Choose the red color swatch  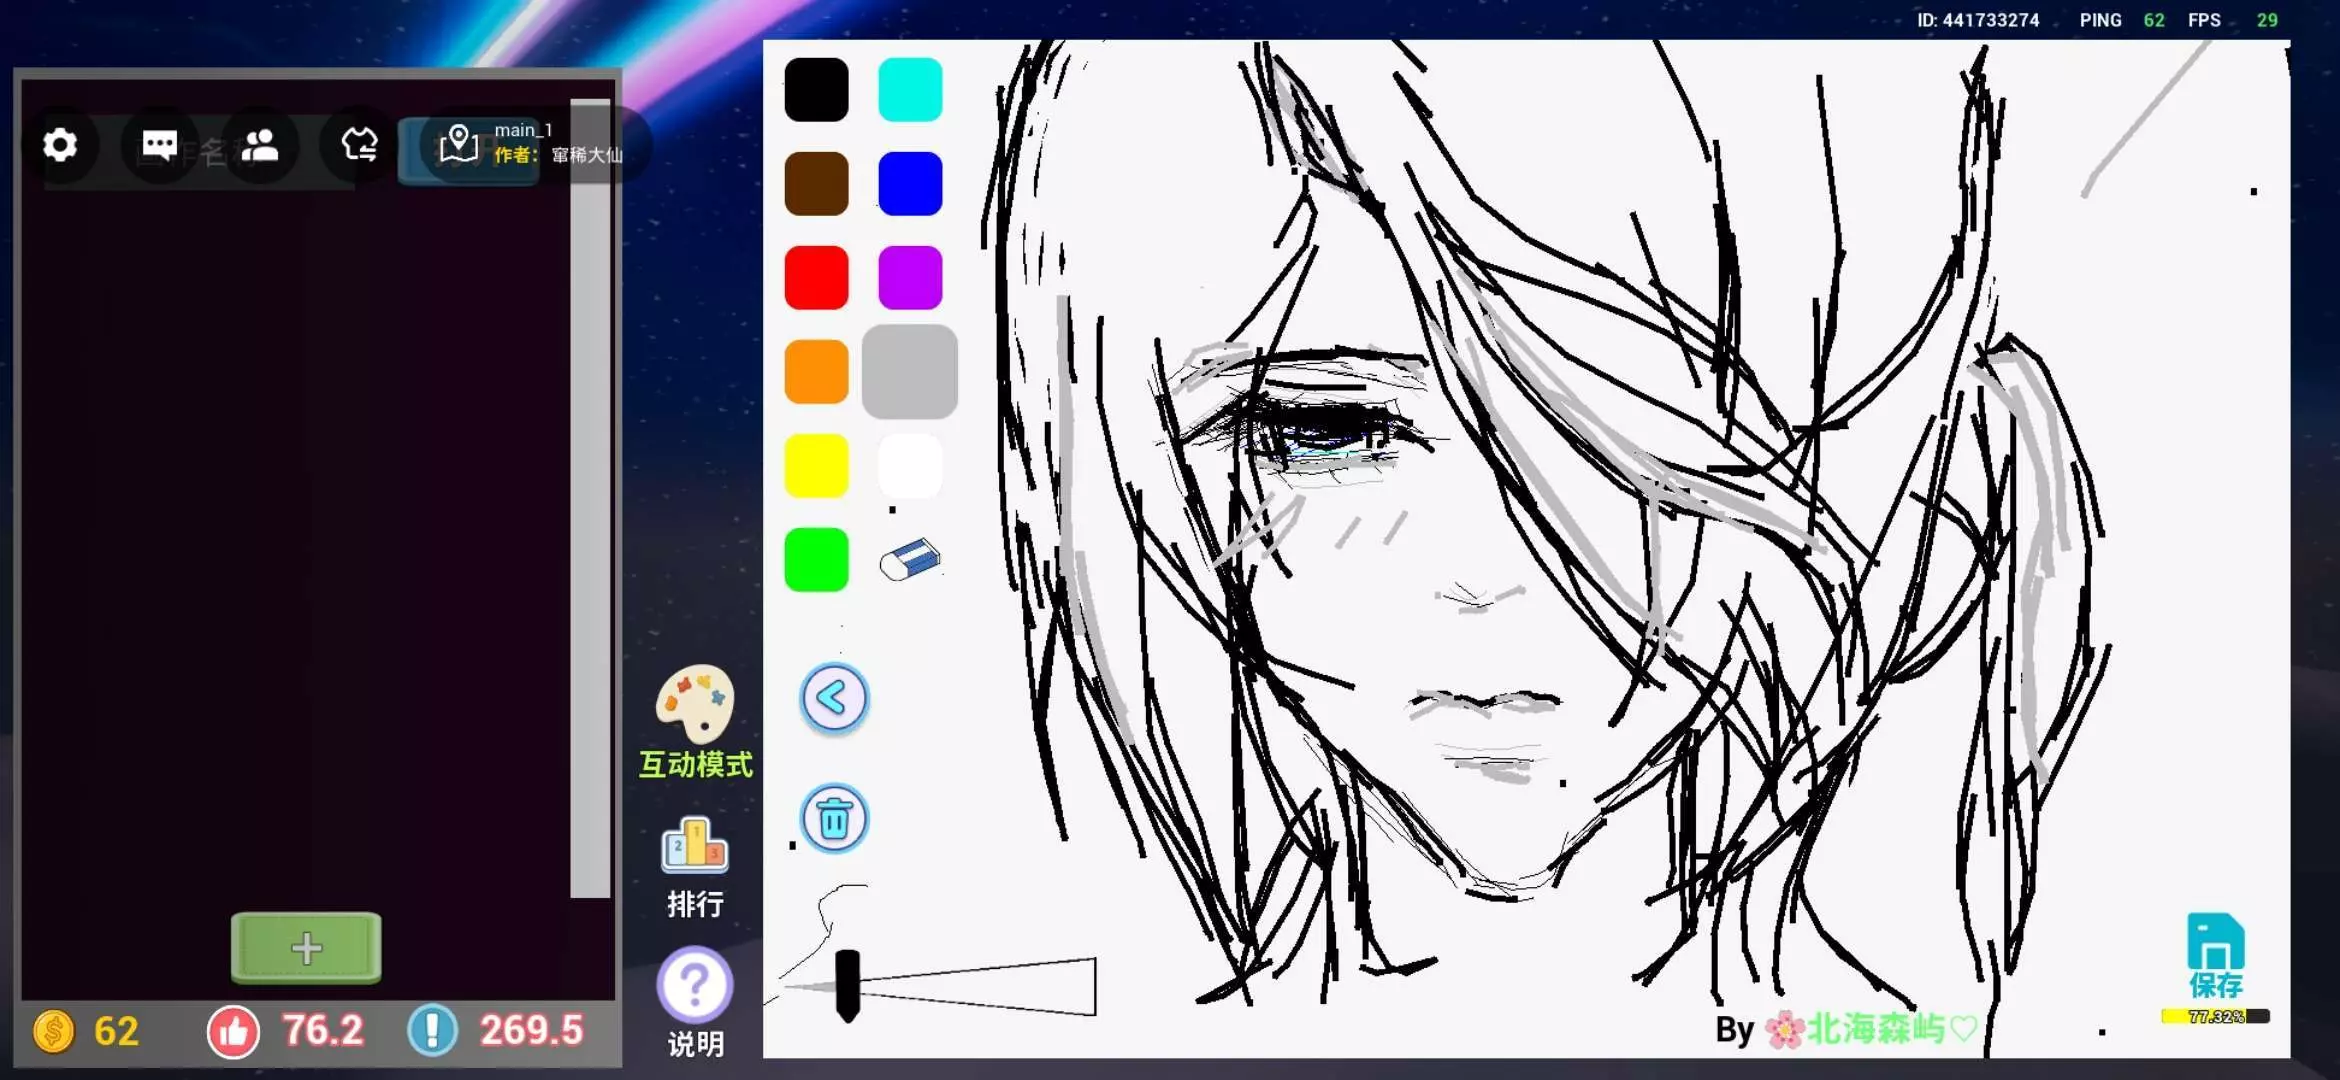(816, 278)
